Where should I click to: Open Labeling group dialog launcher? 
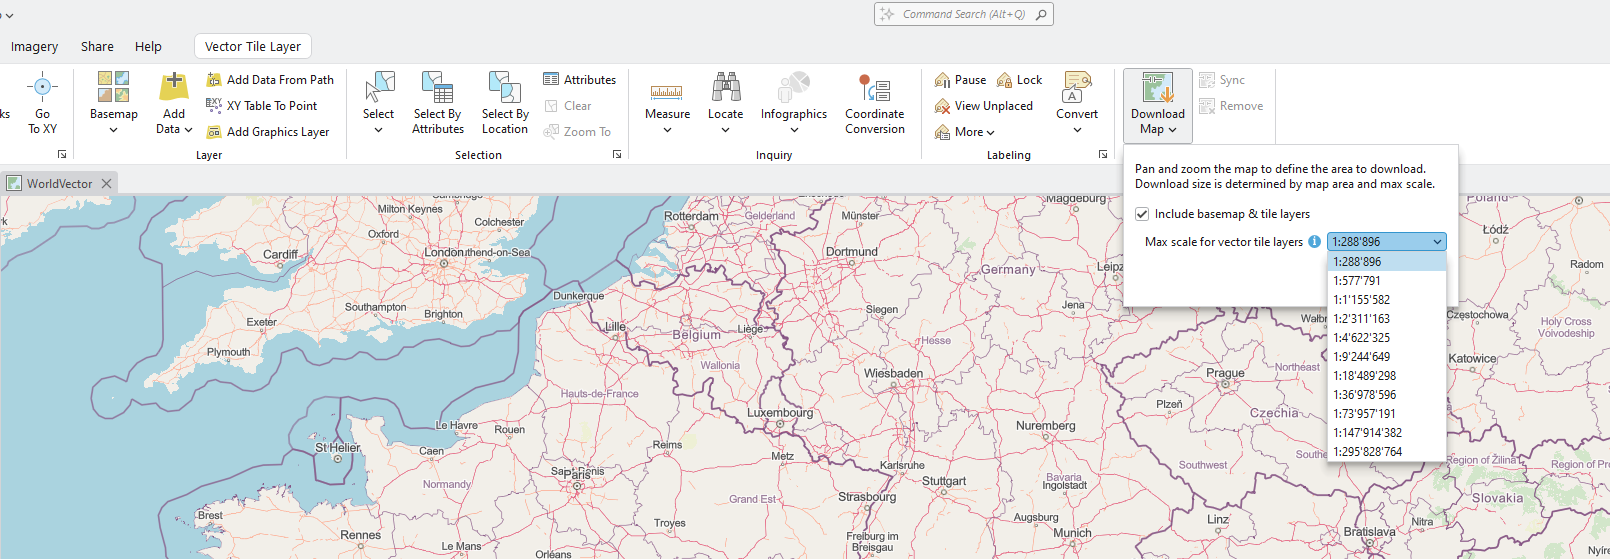click(x=1103, y=155)
